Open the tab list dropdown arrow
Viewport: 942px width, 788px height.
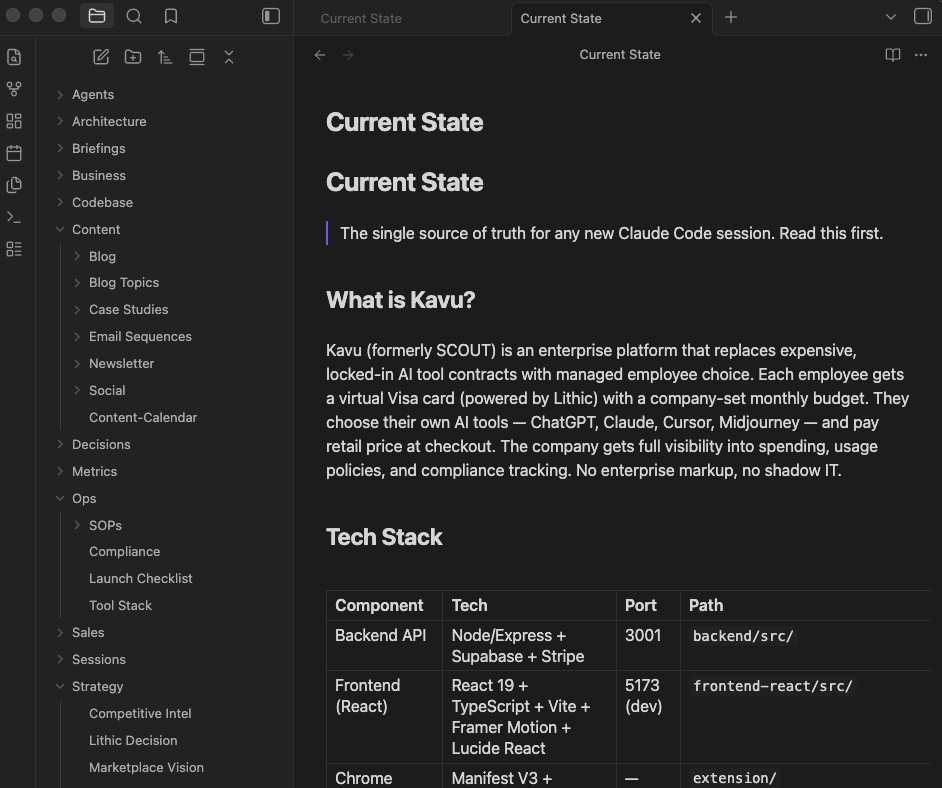pyautogui.click(x=891, y=17)
